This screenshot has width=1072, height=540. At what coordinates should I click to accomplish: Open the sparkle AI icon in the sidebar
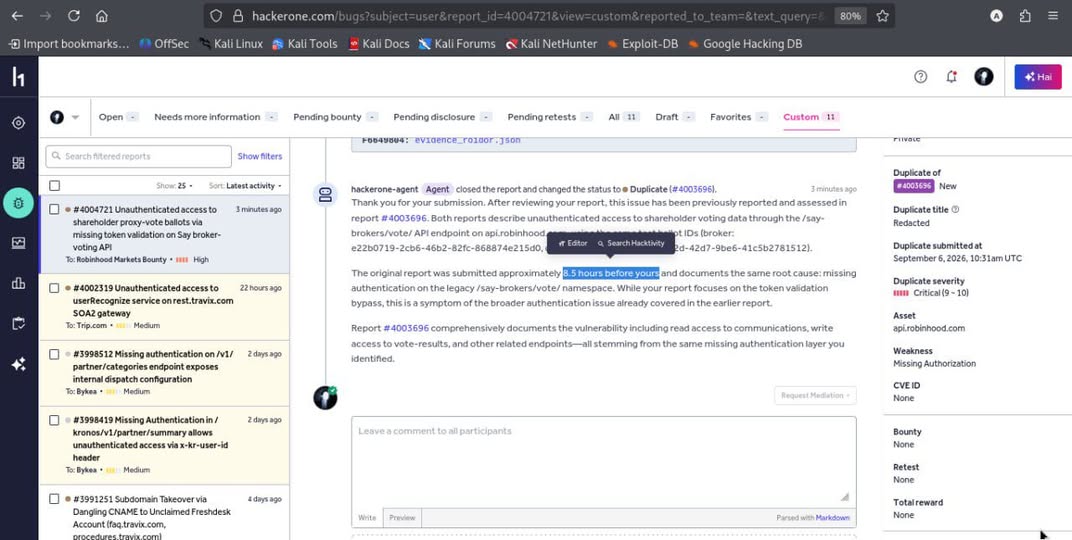coord(18,364)
